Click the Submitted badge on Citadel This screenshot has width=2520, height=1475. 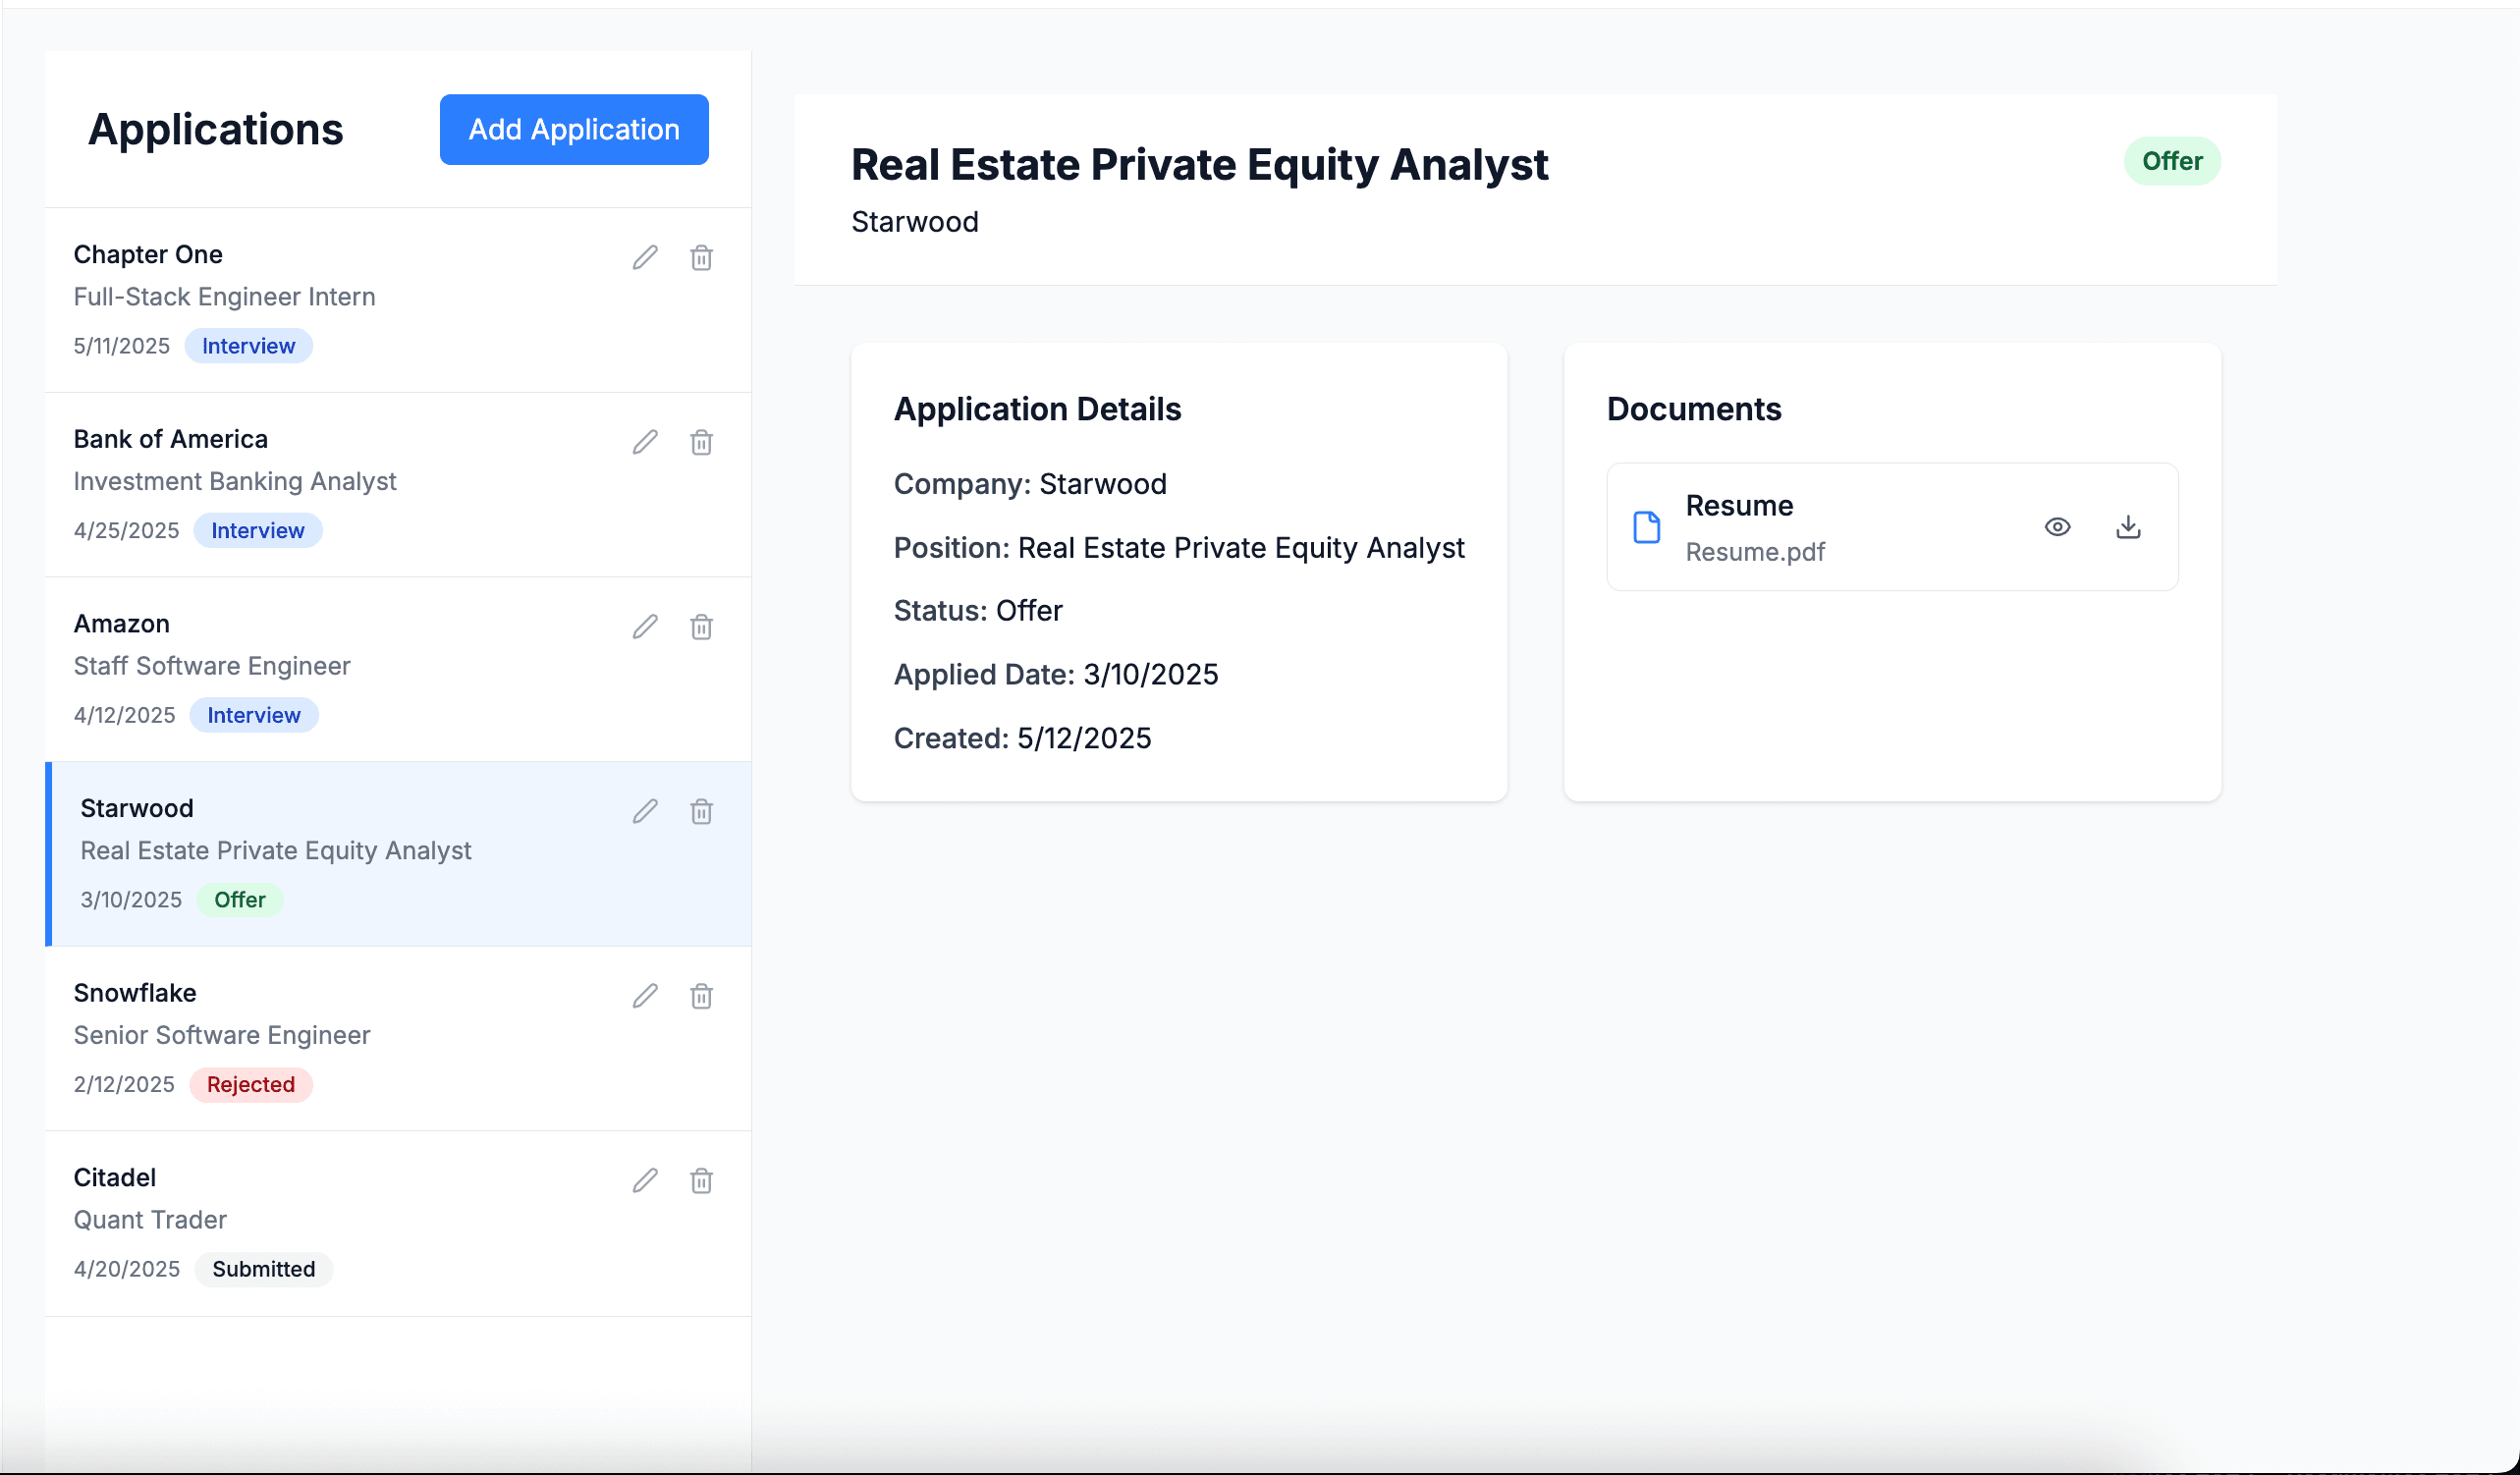(263, 1269)
